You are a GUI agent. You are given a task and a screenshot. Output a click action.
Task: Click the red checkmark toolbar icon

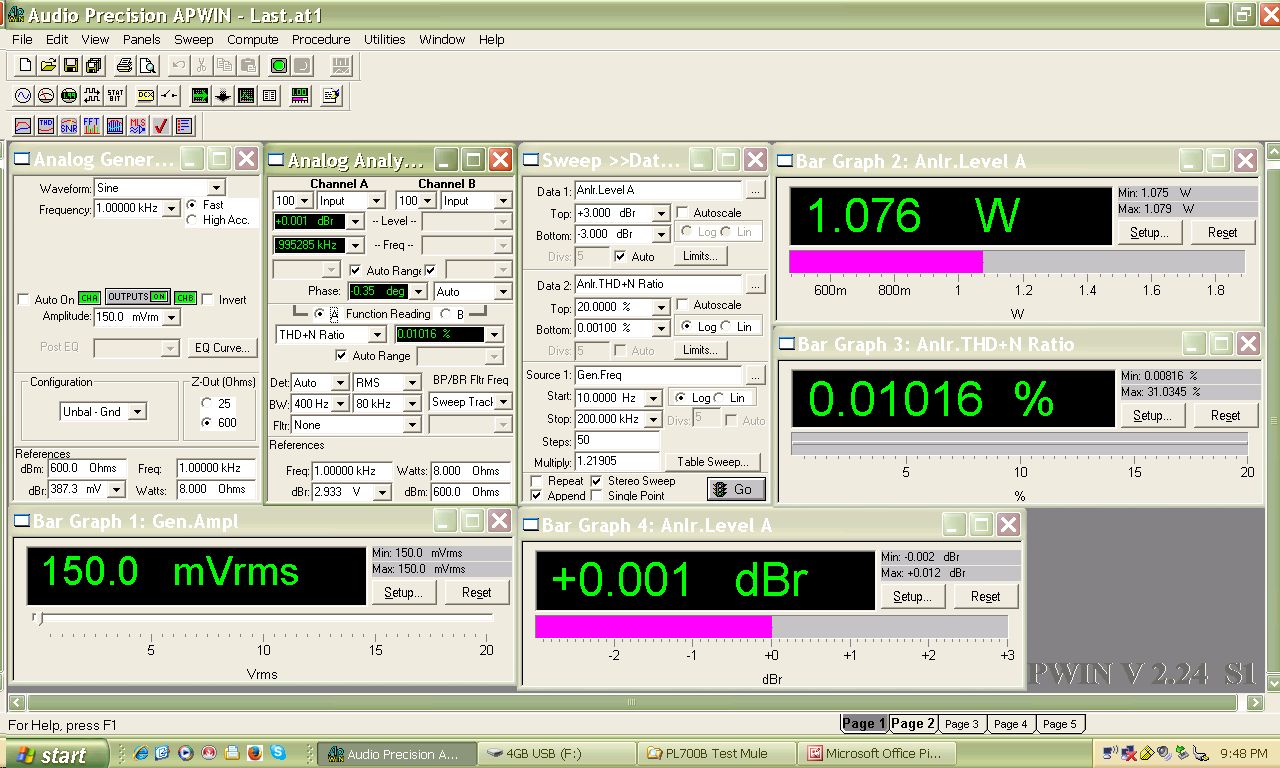click(x=161, y=126)
